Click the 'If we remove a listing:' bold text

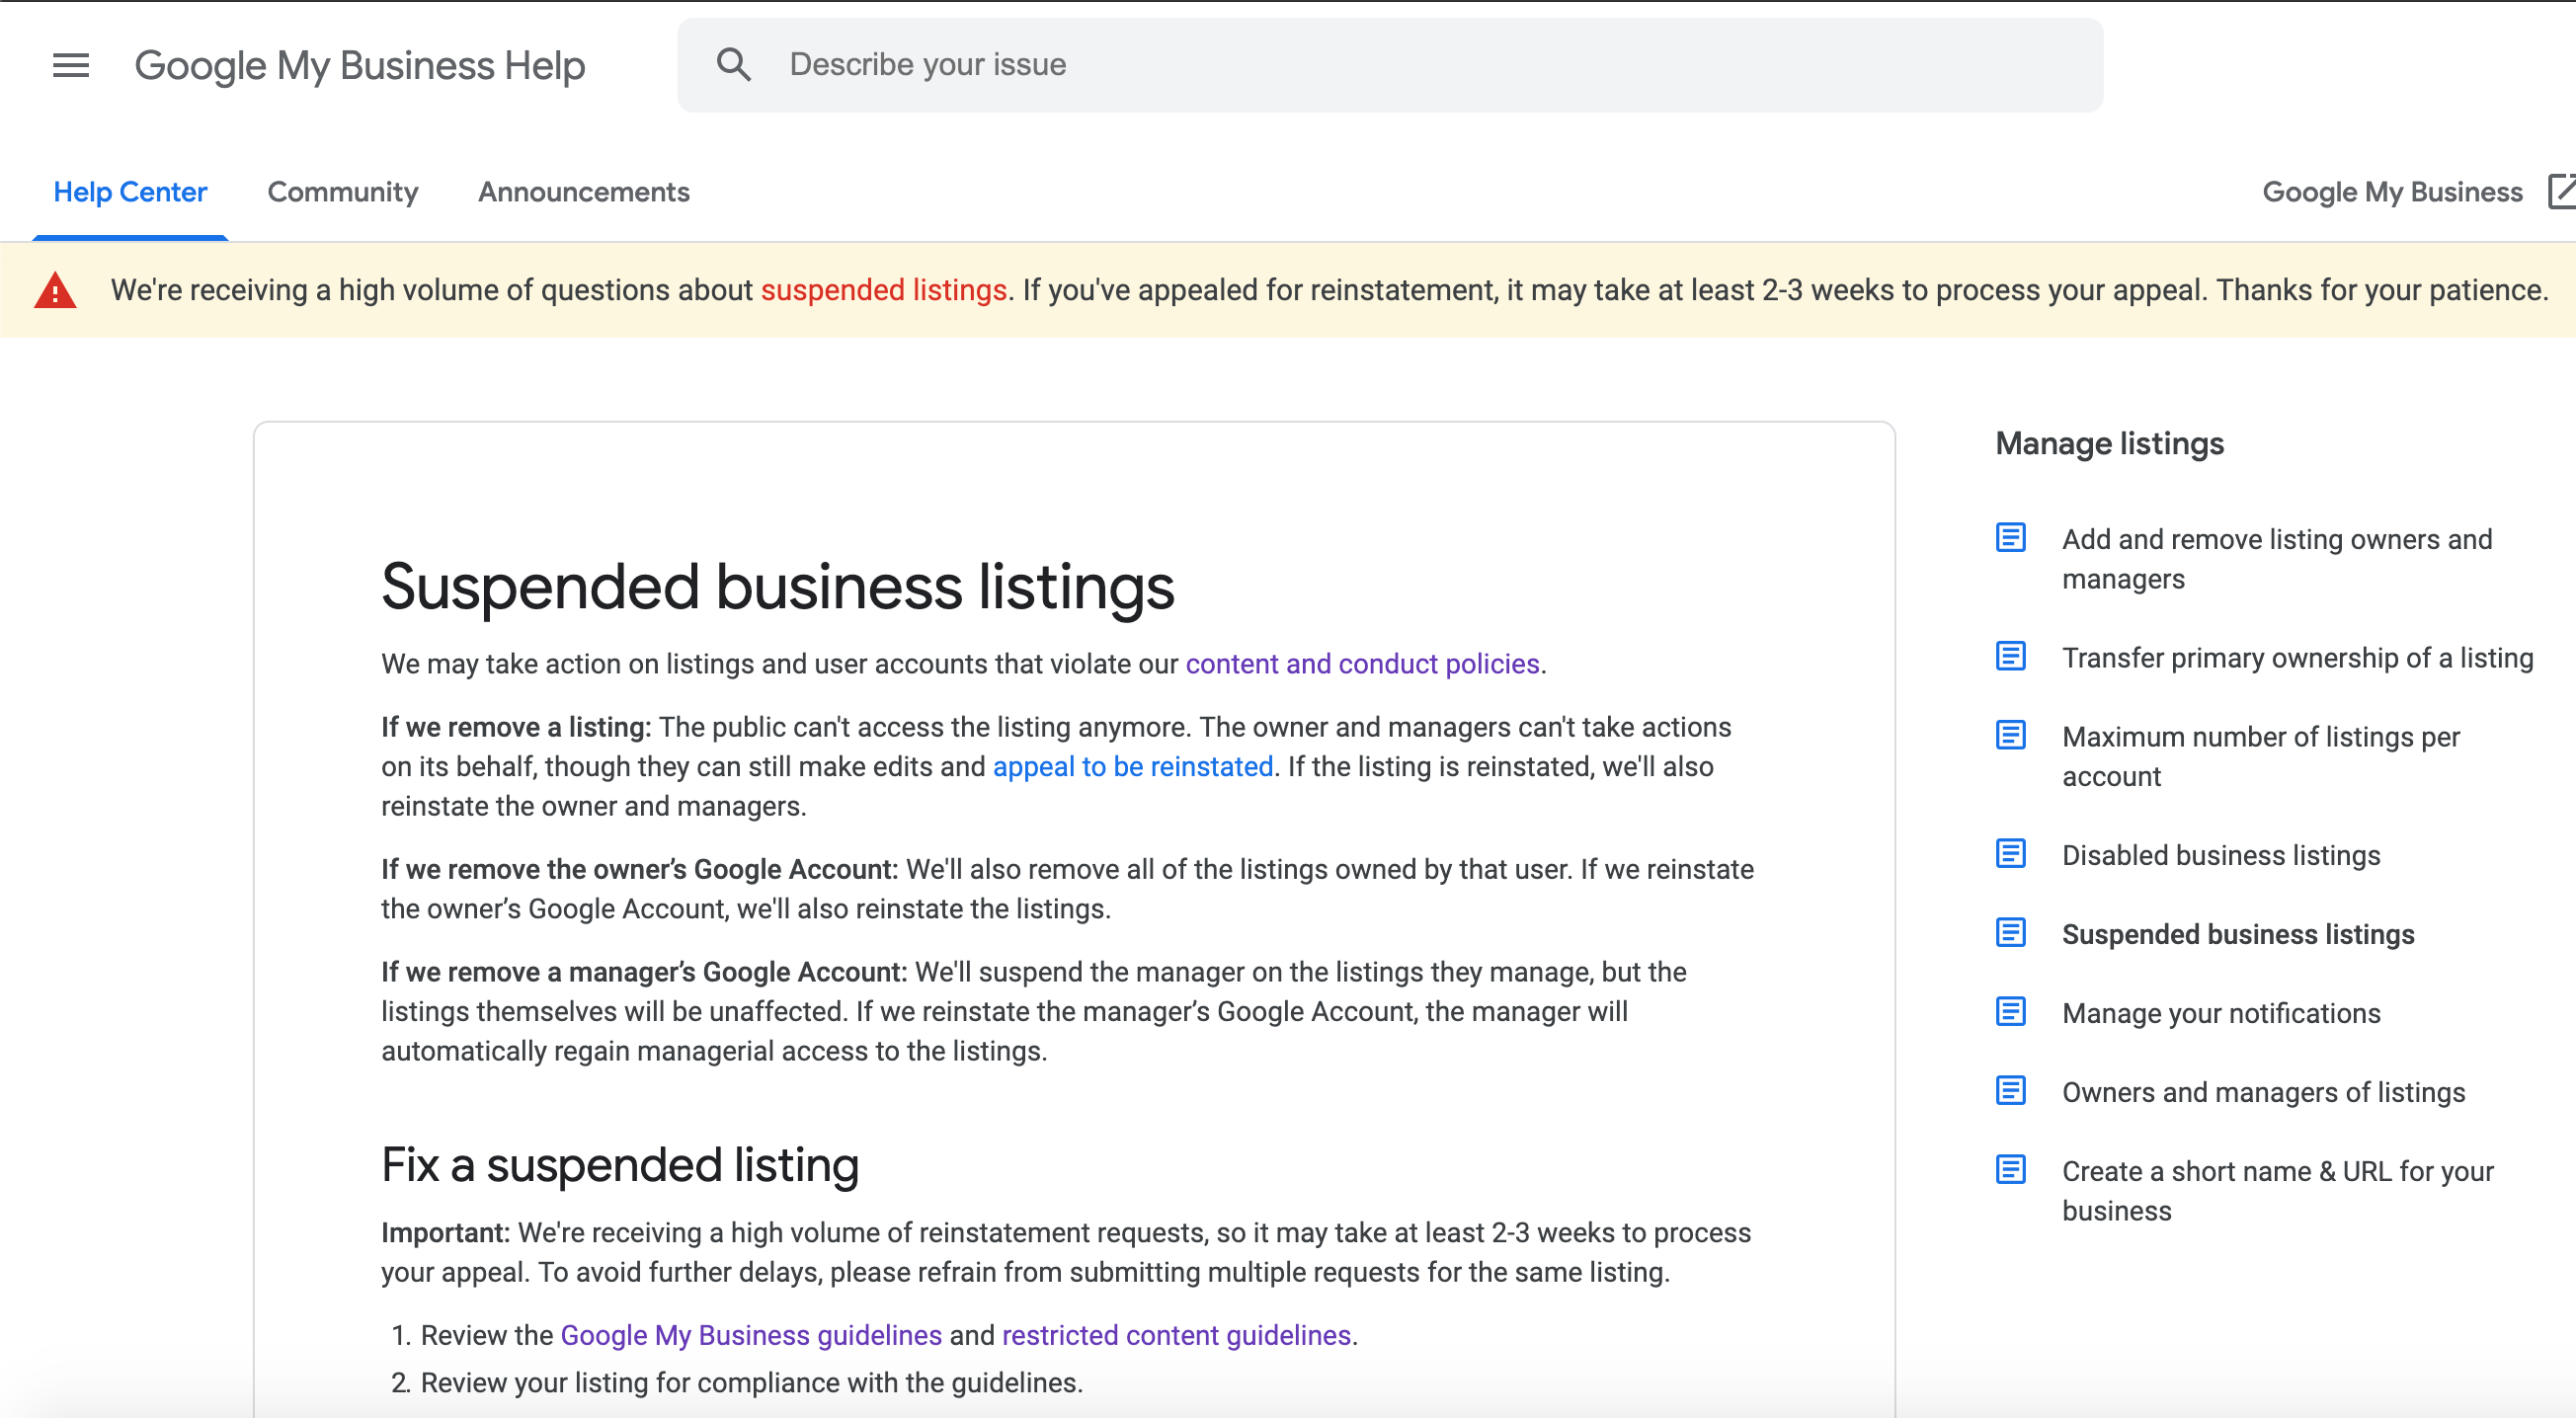(x=516, y=728)
